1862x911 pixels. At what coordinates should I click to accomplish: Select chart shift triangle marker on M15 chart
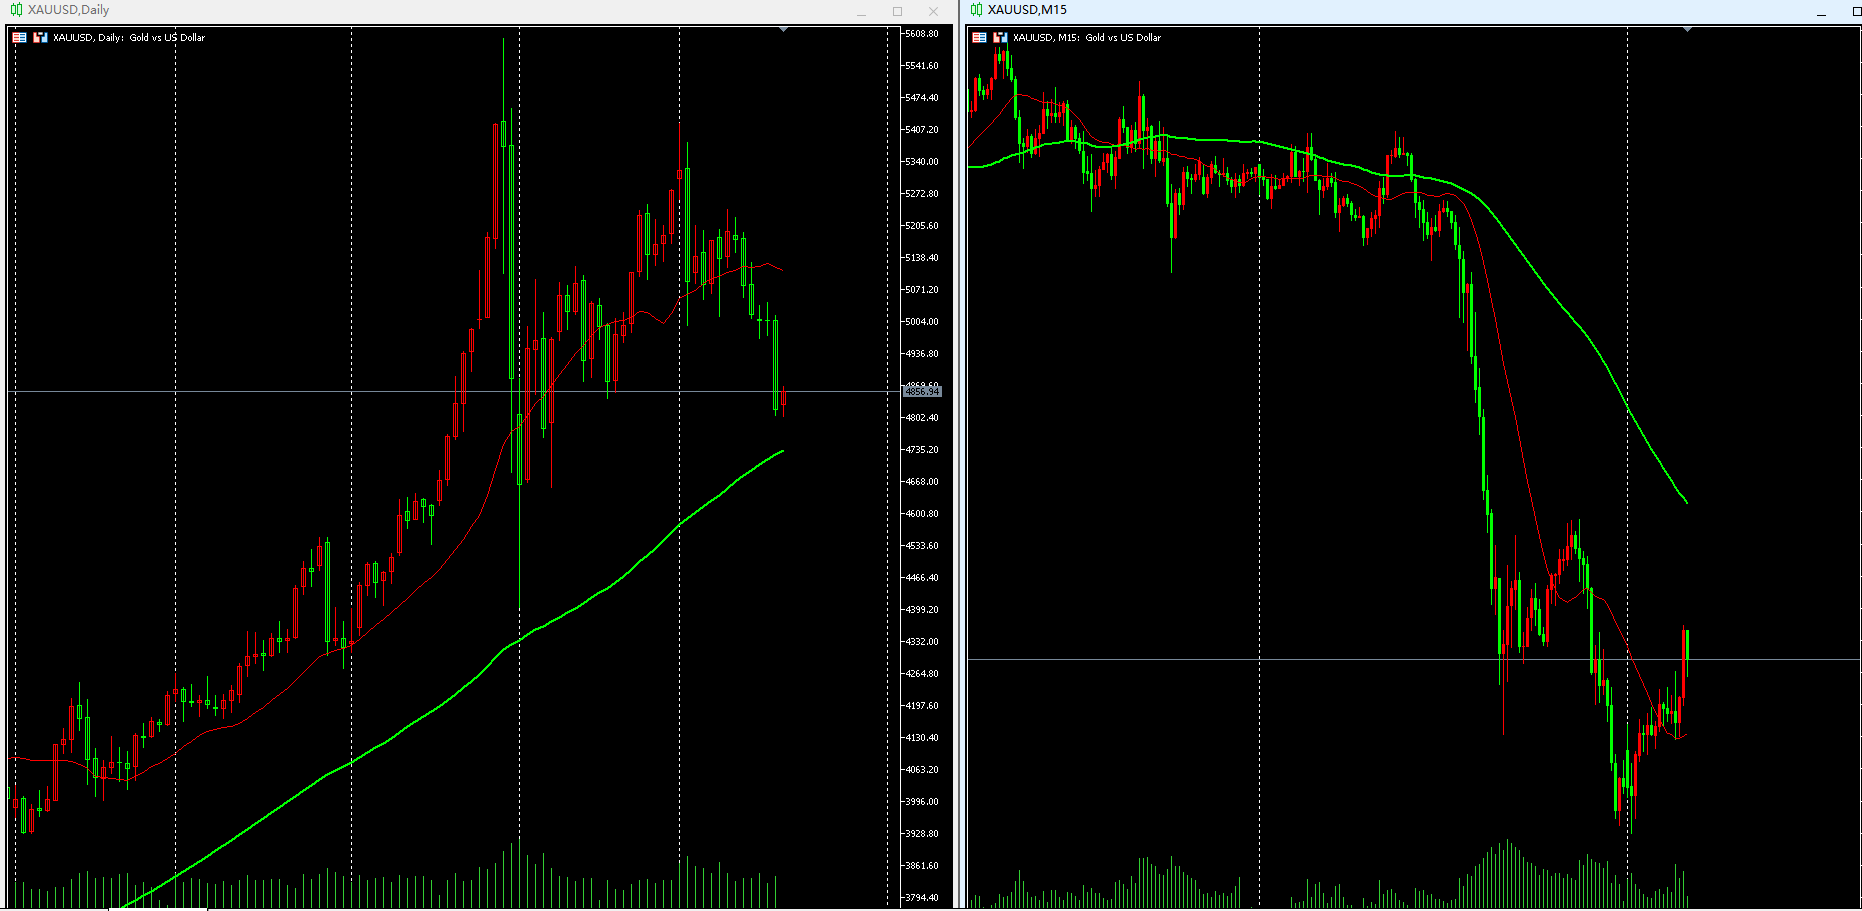1687,30
